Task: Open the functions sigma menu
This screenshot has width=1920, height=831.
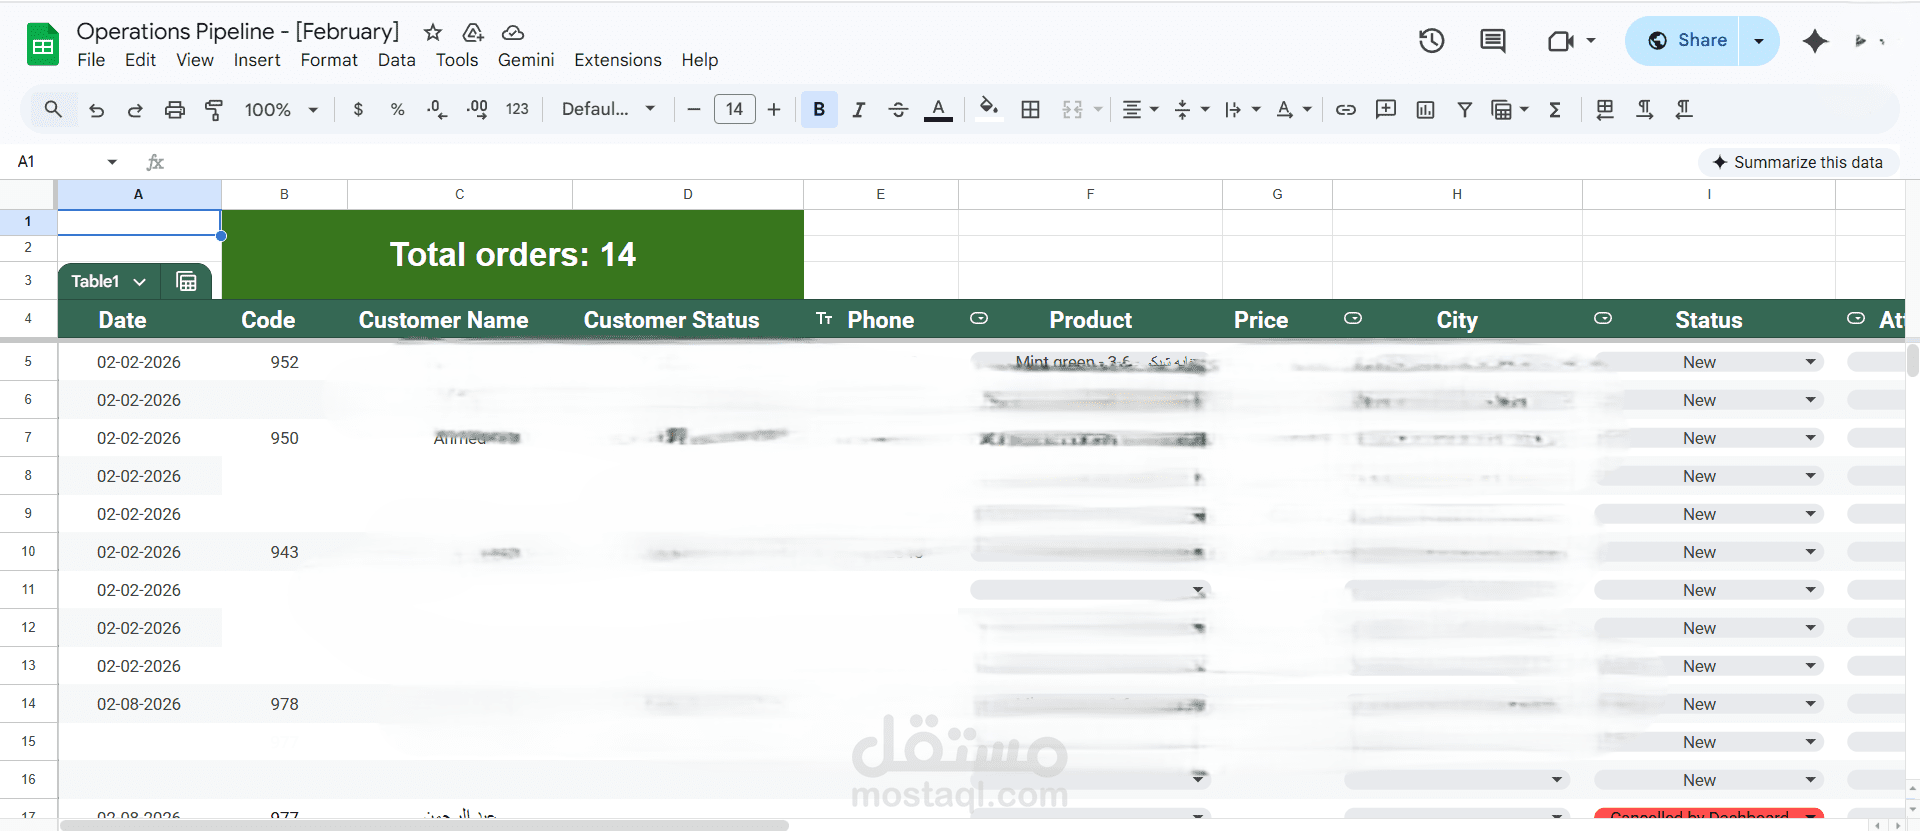Action: pos(1555,110)
